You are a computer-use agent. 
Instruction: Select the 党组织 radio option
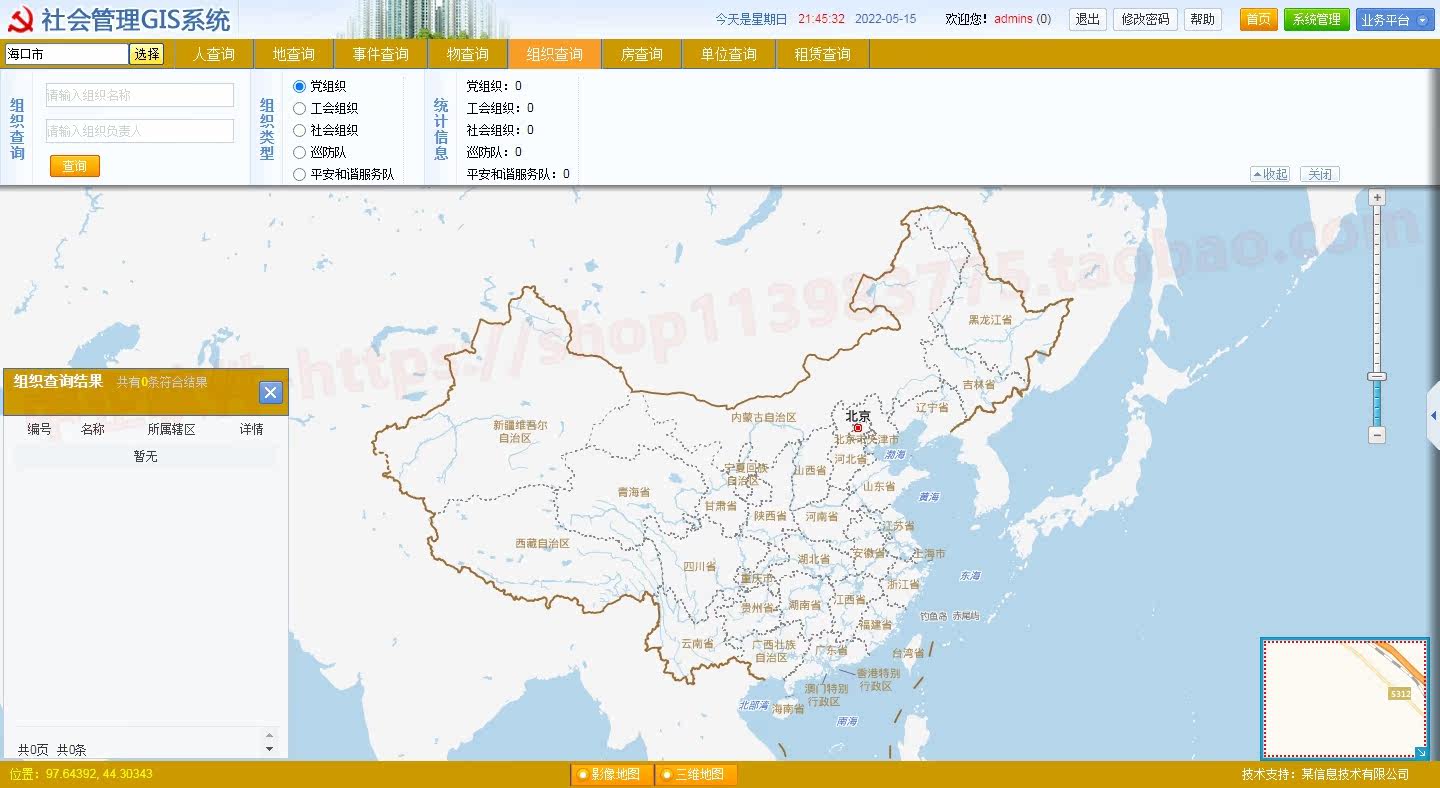[299, 86]
